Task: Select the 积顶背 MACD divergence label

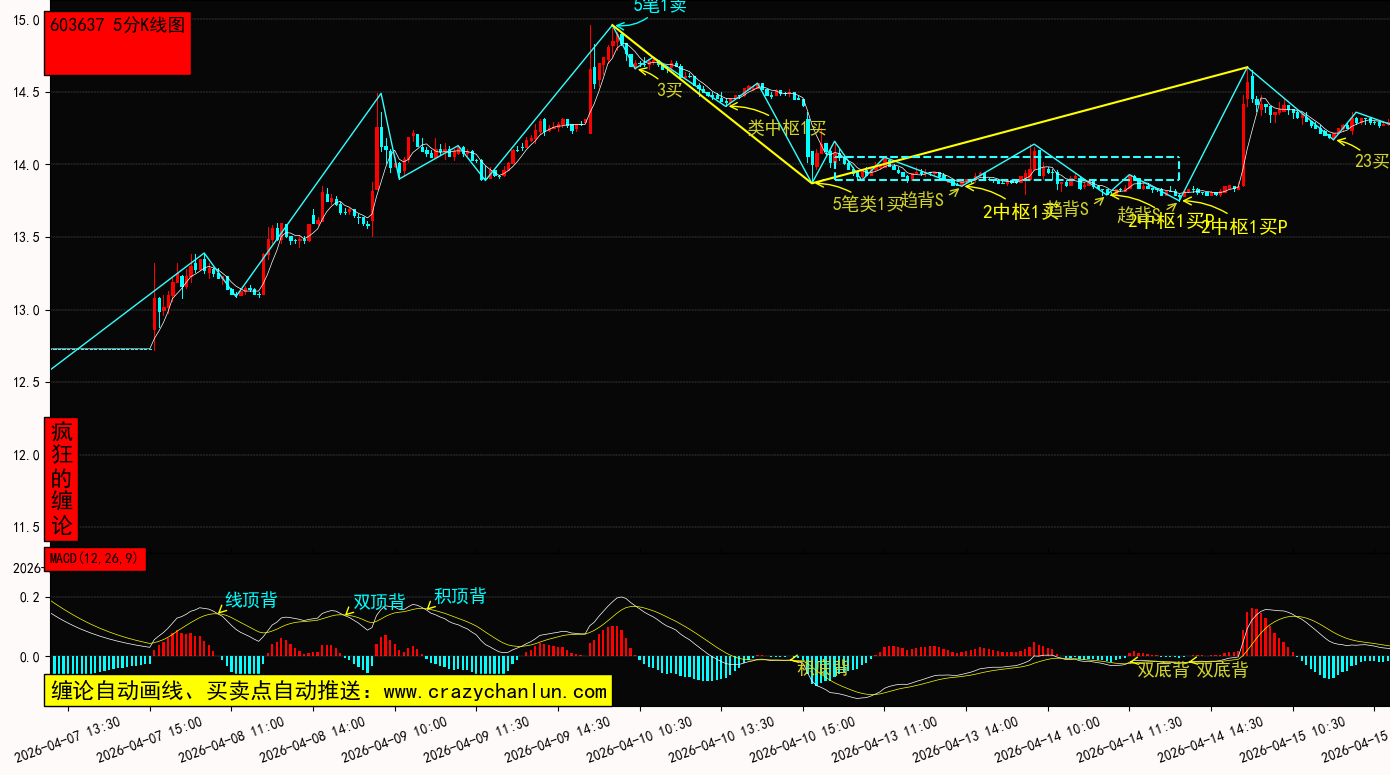Action: [460, 596]
